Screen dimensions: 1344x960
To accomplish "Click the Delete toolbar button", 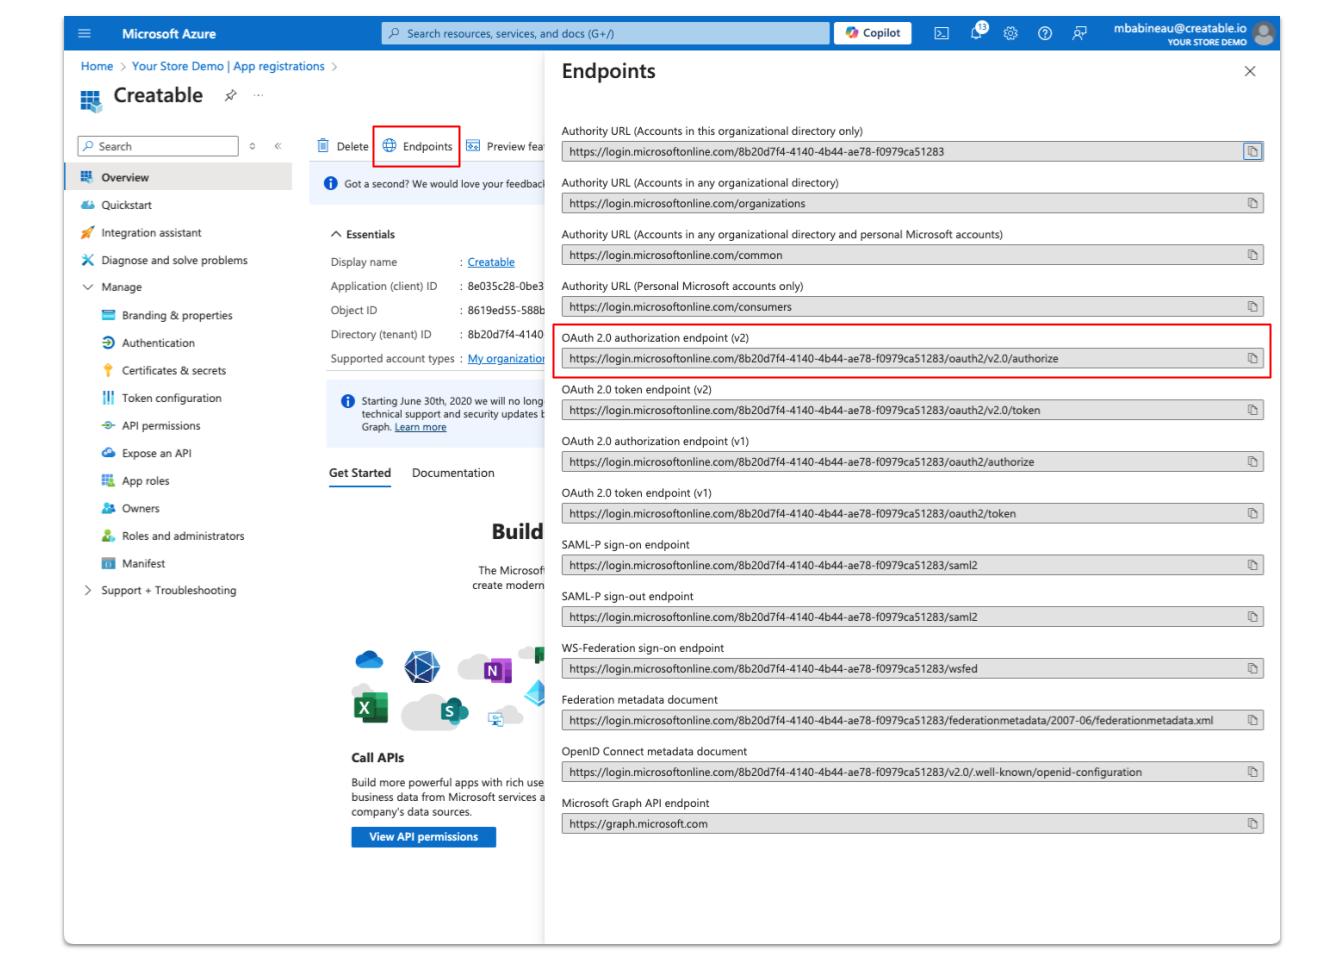I will point(343,147).
